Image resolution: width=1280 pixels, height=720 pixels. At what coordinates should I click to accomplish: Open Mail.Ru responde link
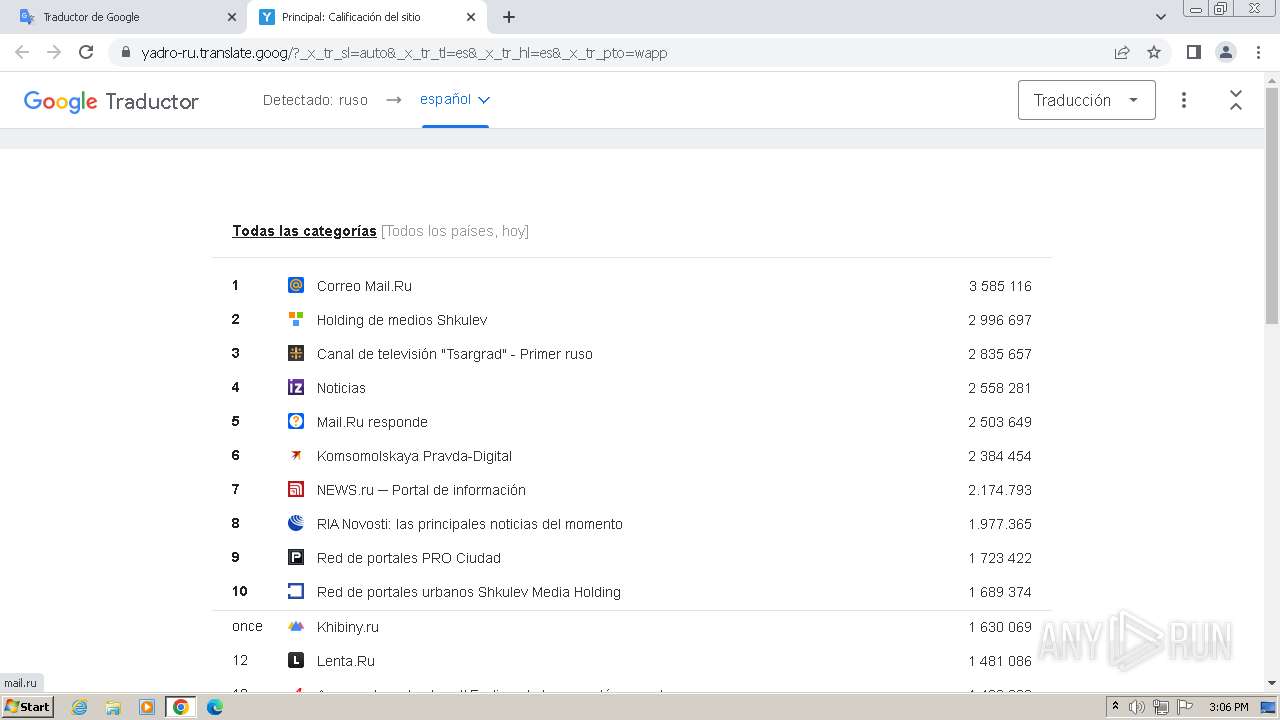point(372,422)
